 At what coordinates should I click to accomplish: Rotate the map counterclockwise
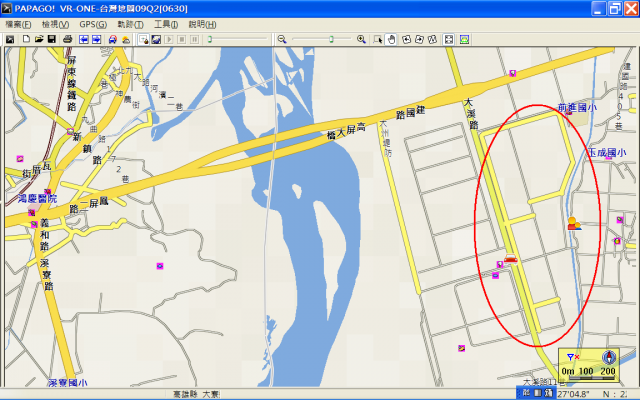pos(407,39)
